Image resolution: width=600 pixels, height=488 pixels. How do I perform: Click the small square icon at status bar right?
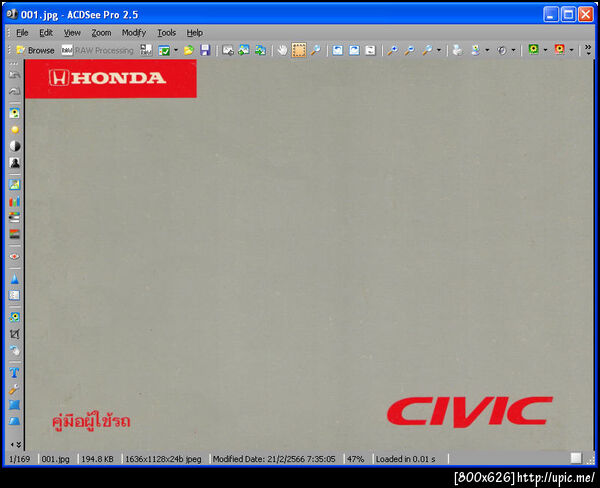pyautogui.click(x=576, y=458)
